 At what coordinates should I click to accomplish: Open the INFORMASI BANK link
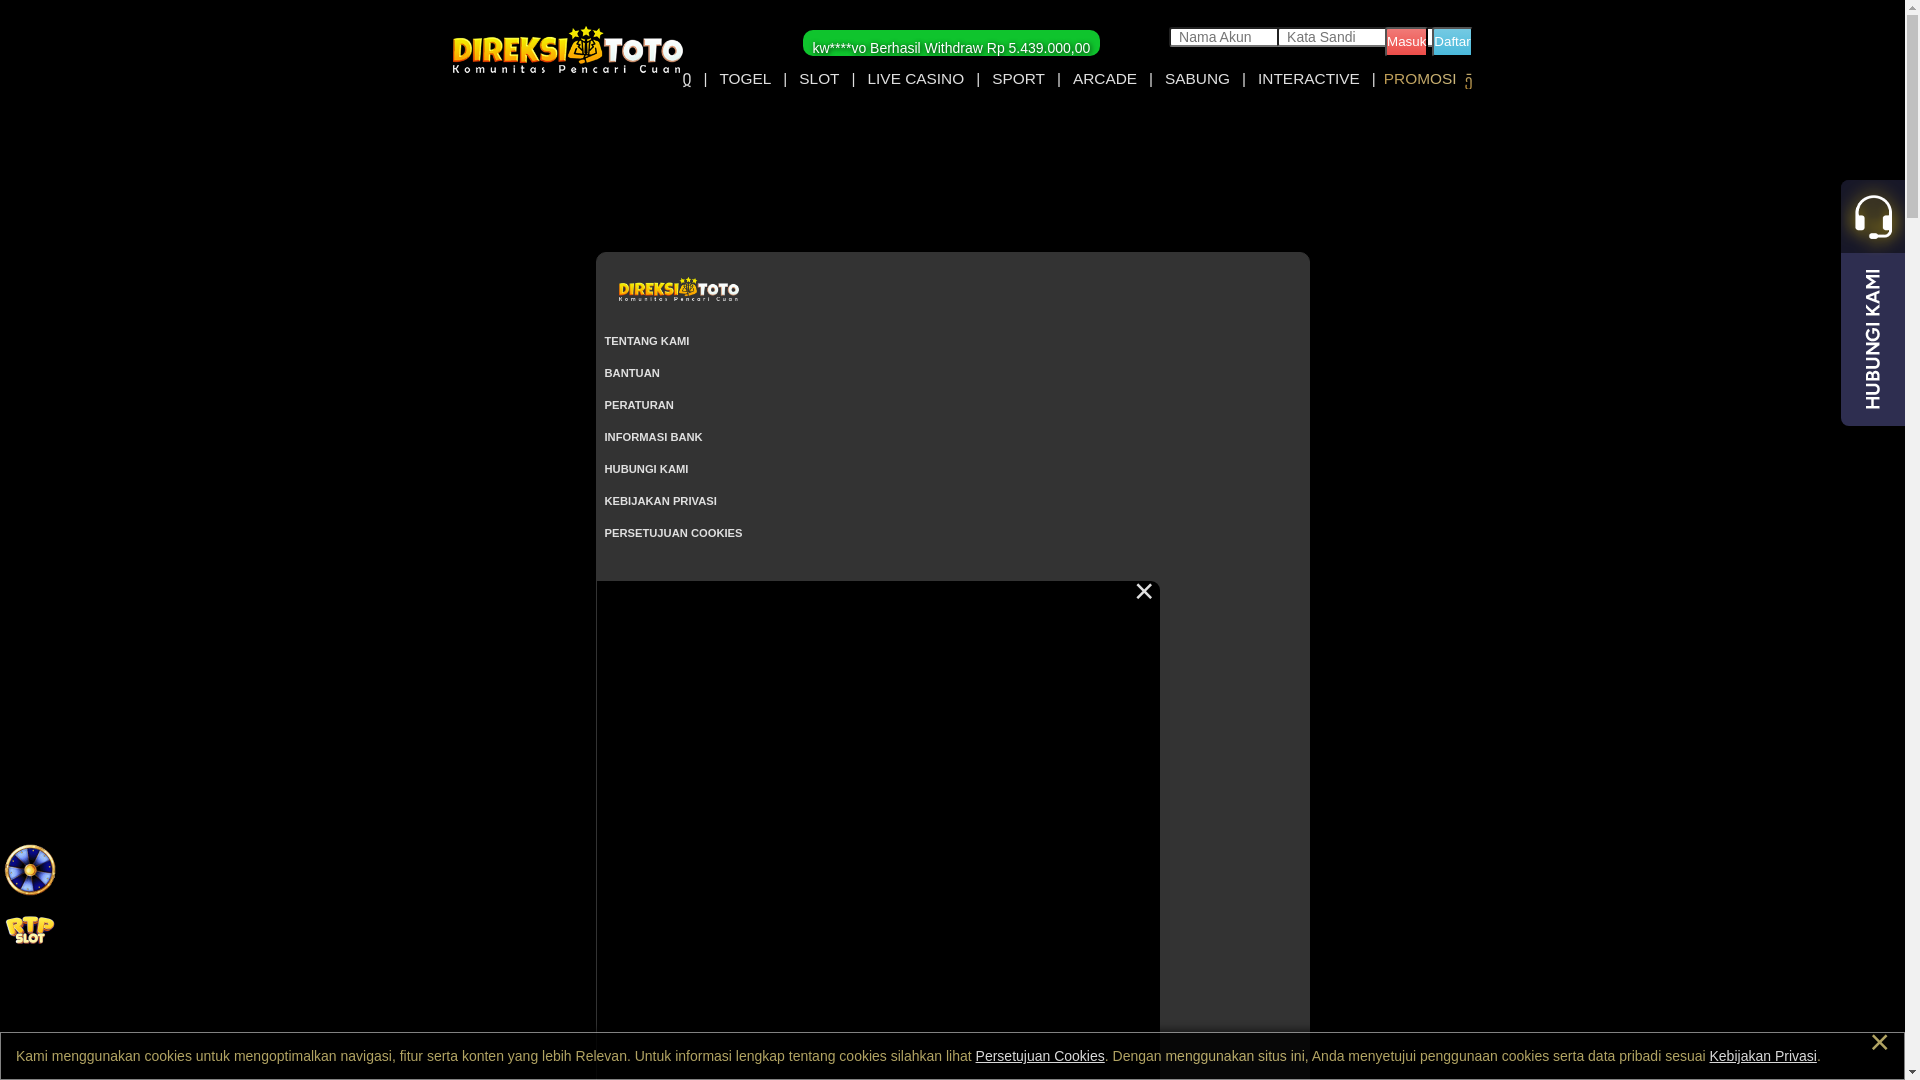pyautogui.click(x=653, y=437)
